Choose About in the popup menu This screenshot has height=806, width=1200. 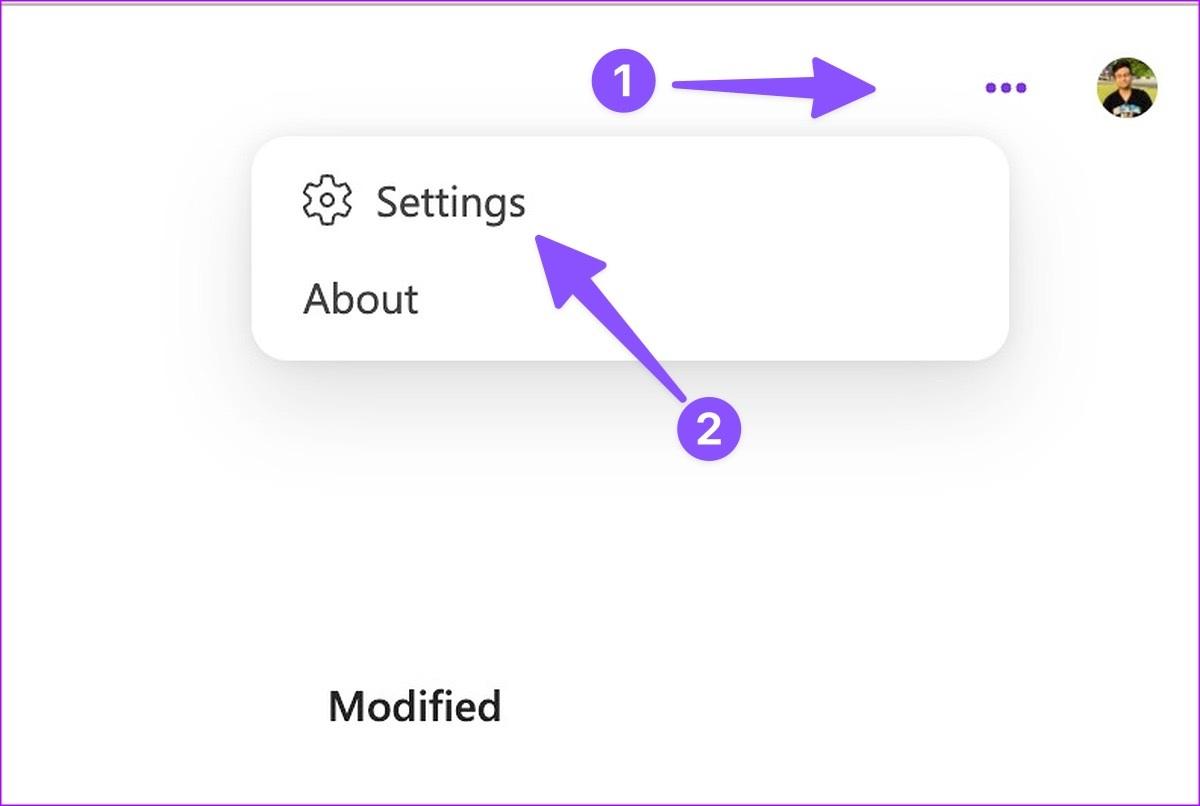point(361,299)
